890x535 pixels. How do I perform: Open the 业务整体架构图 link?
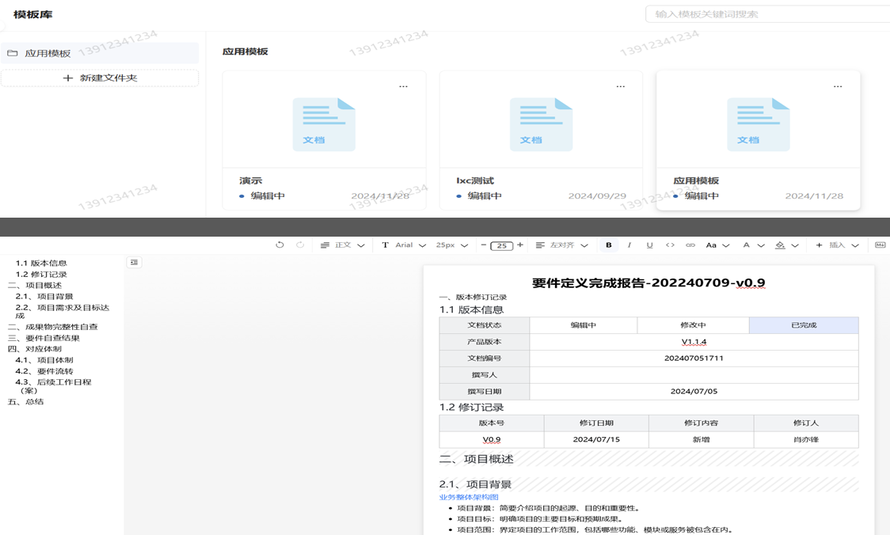(469, 497)
